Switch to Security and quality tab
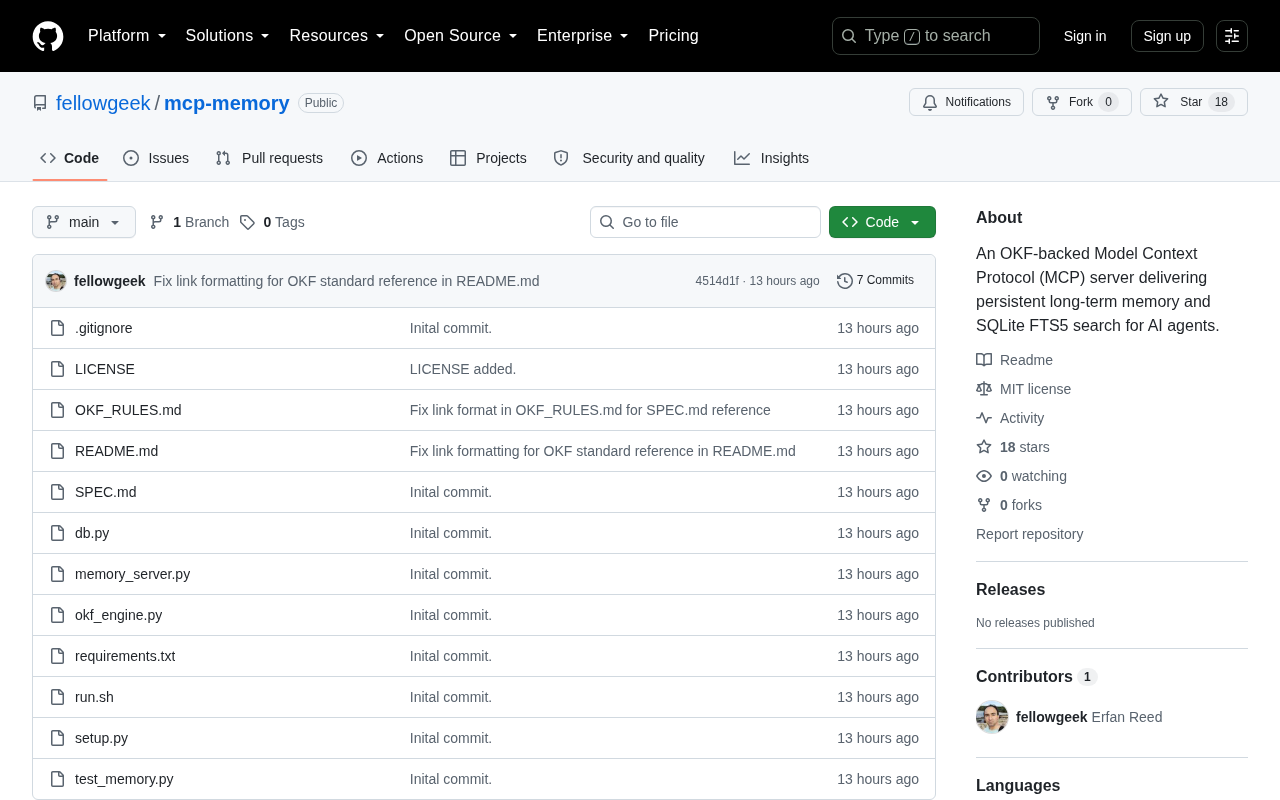 pos(629,158)
